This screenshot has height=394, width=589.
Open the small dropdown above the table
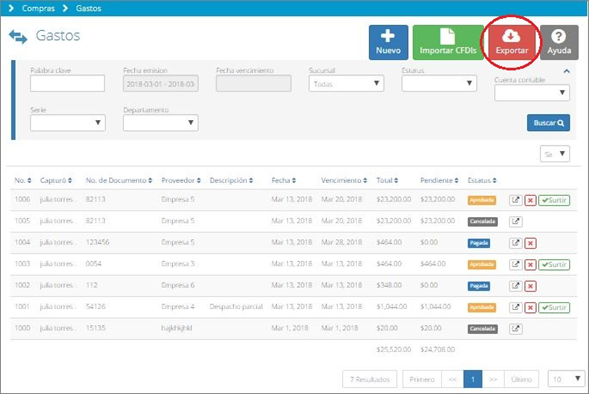click(x=555, y=154)
